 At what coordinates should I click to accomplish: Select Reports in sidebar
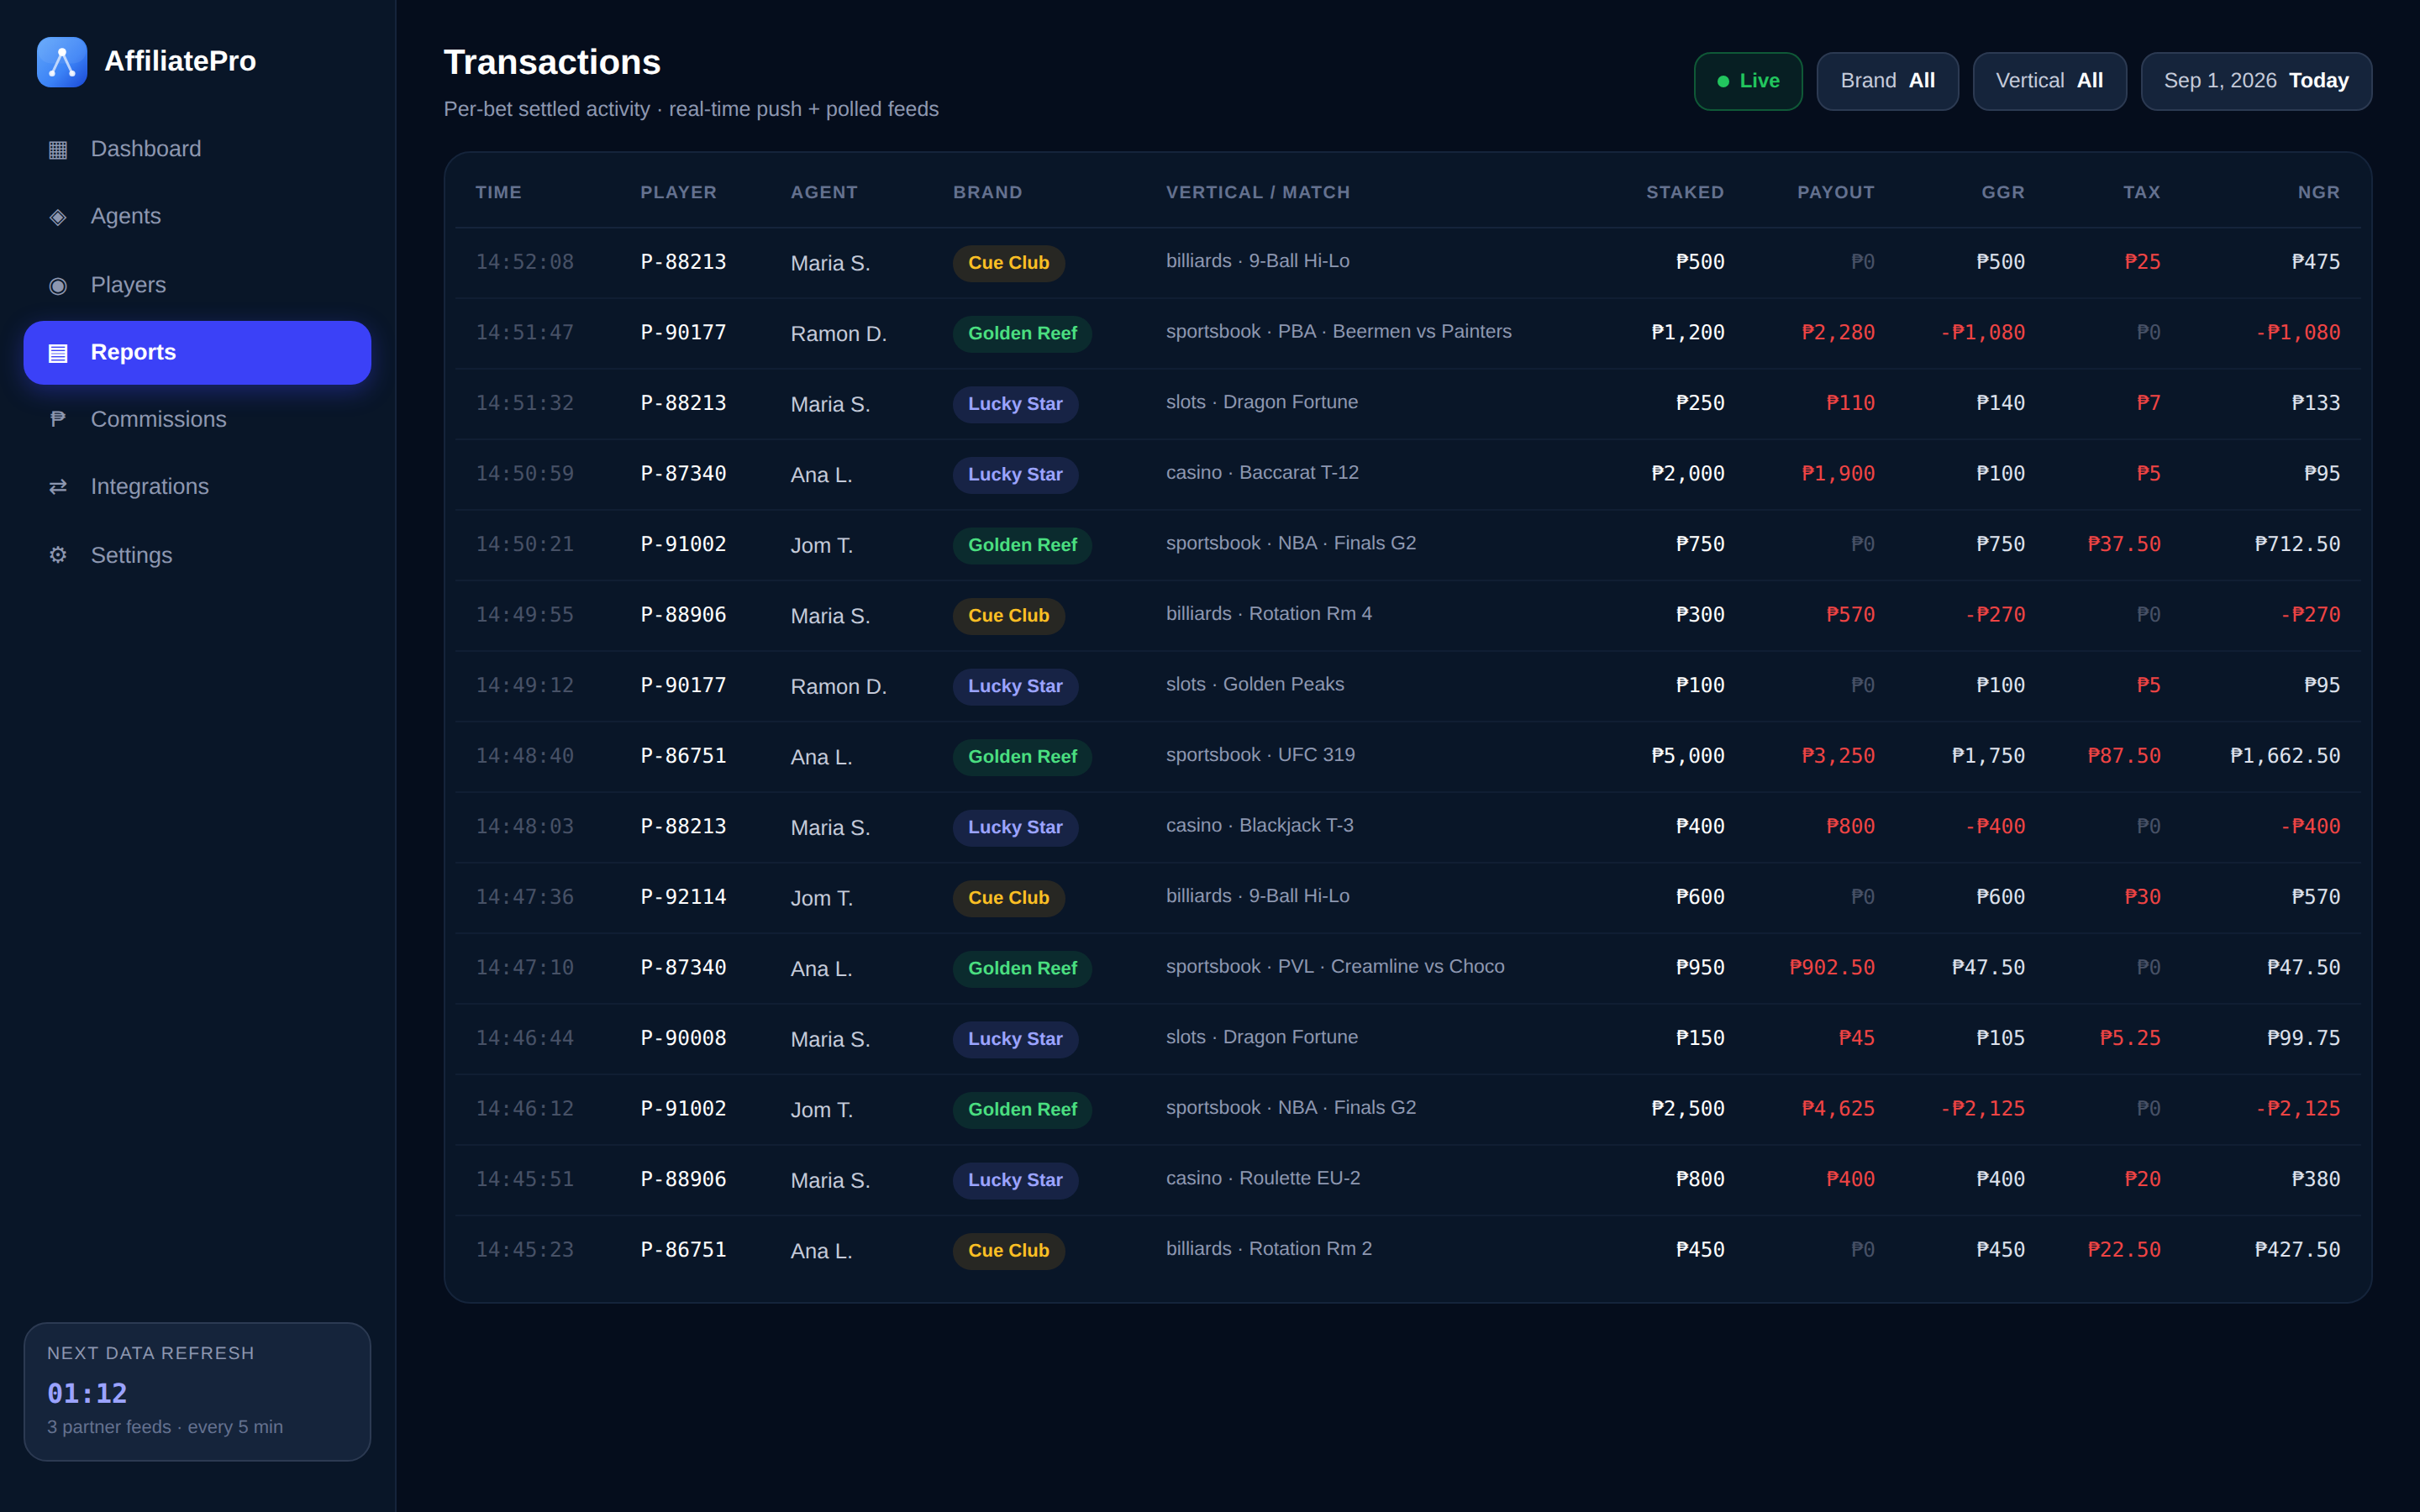(197, 352)
